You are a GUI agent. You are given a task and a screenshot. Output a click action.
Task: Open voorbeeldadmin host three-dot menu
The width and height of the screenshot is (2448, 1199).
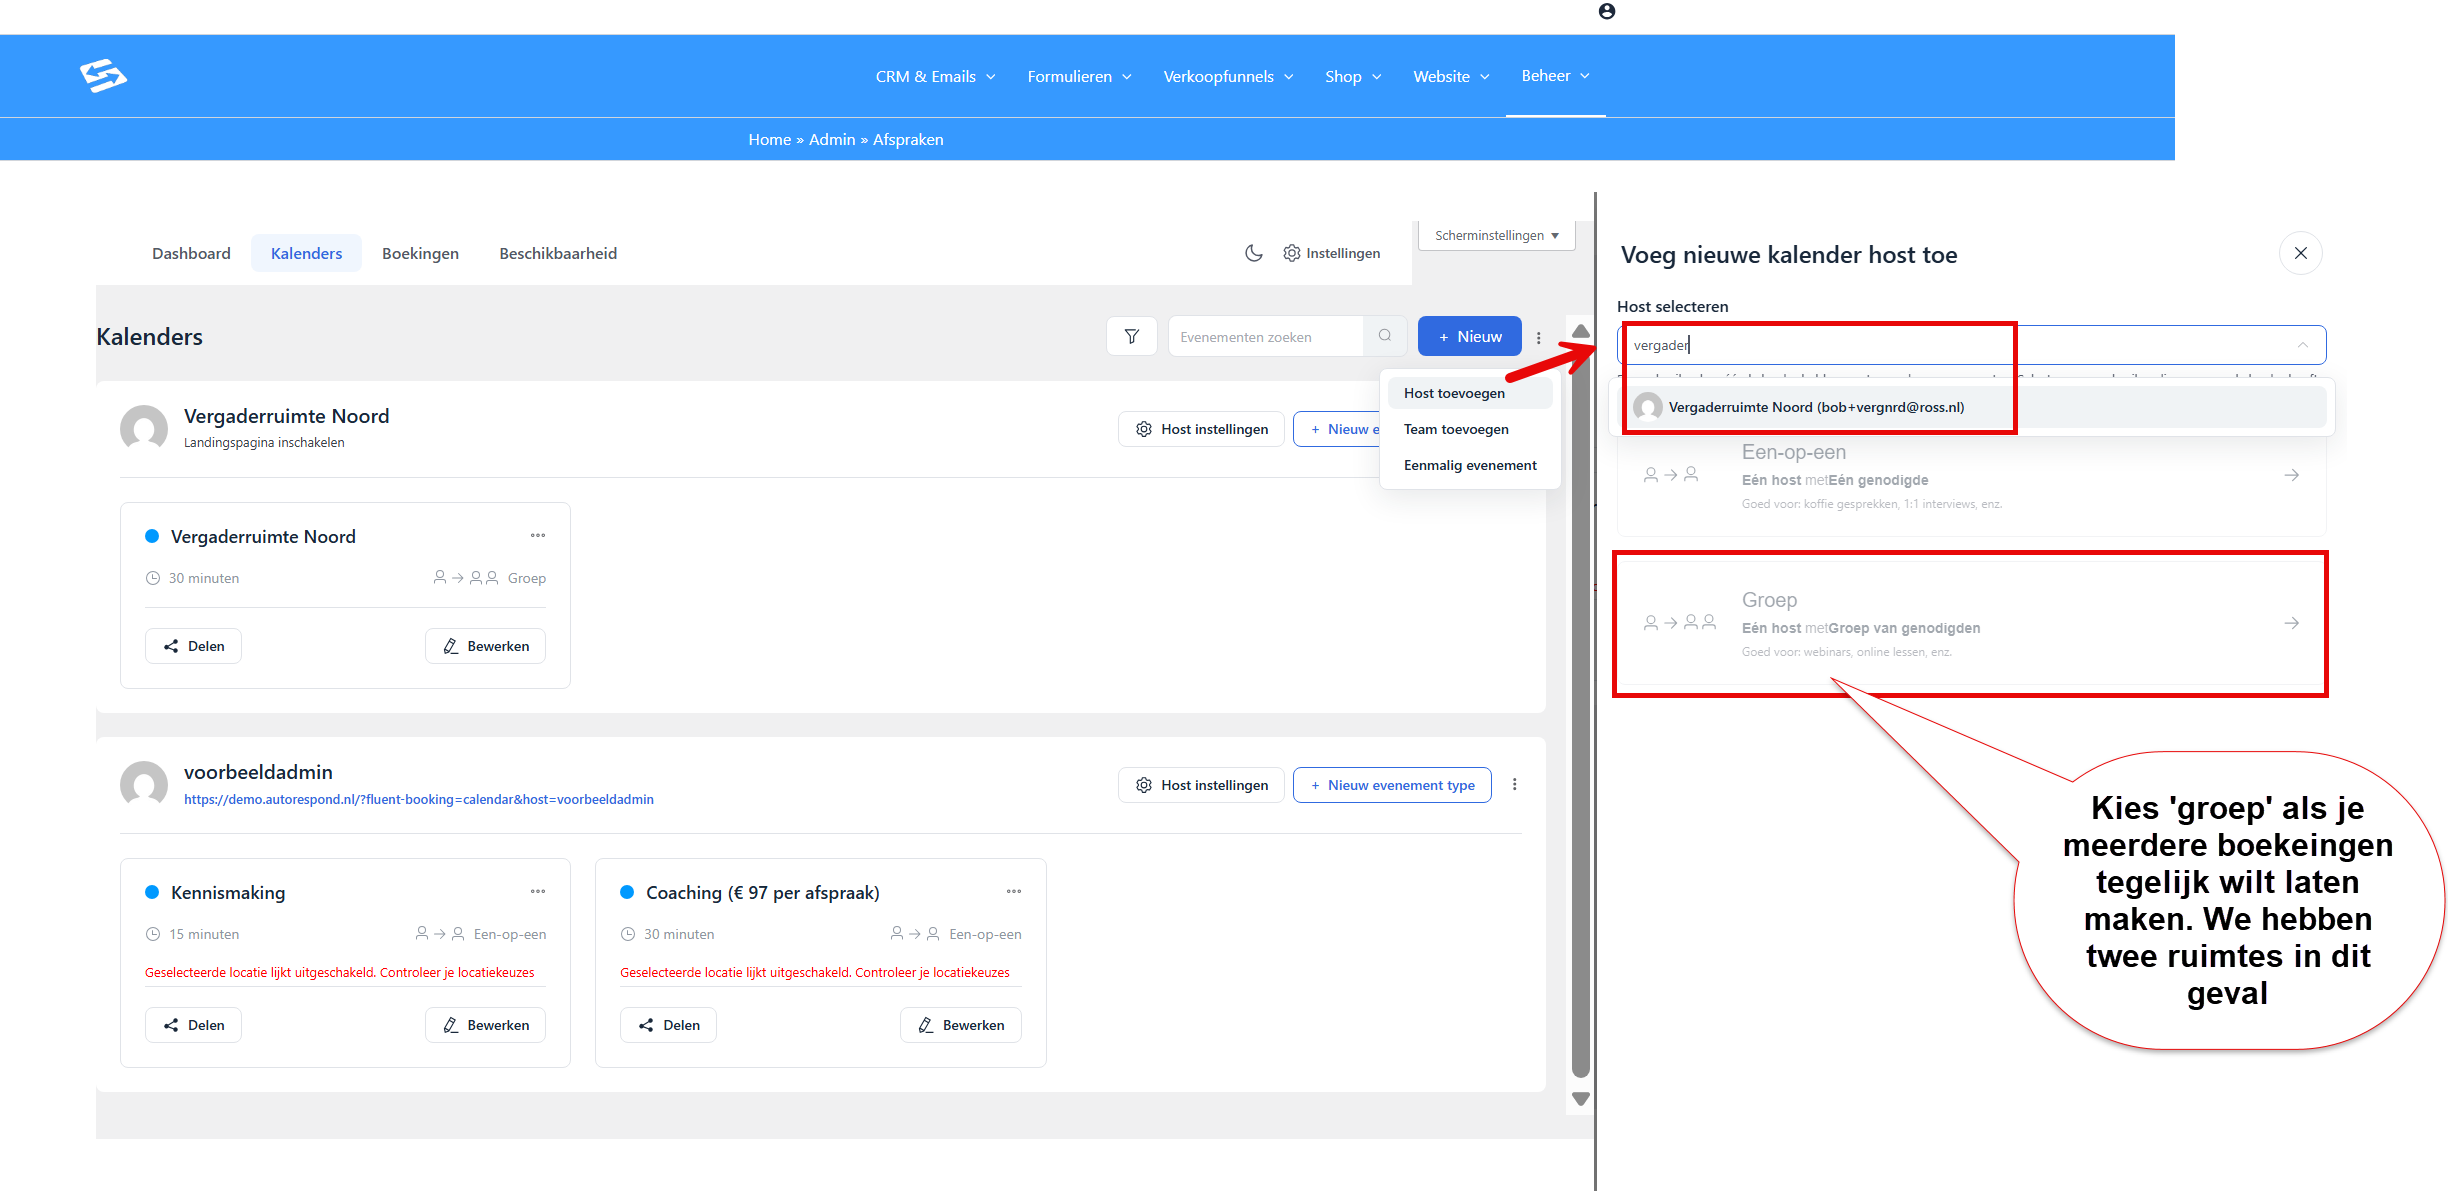(x=1515, y=785)
